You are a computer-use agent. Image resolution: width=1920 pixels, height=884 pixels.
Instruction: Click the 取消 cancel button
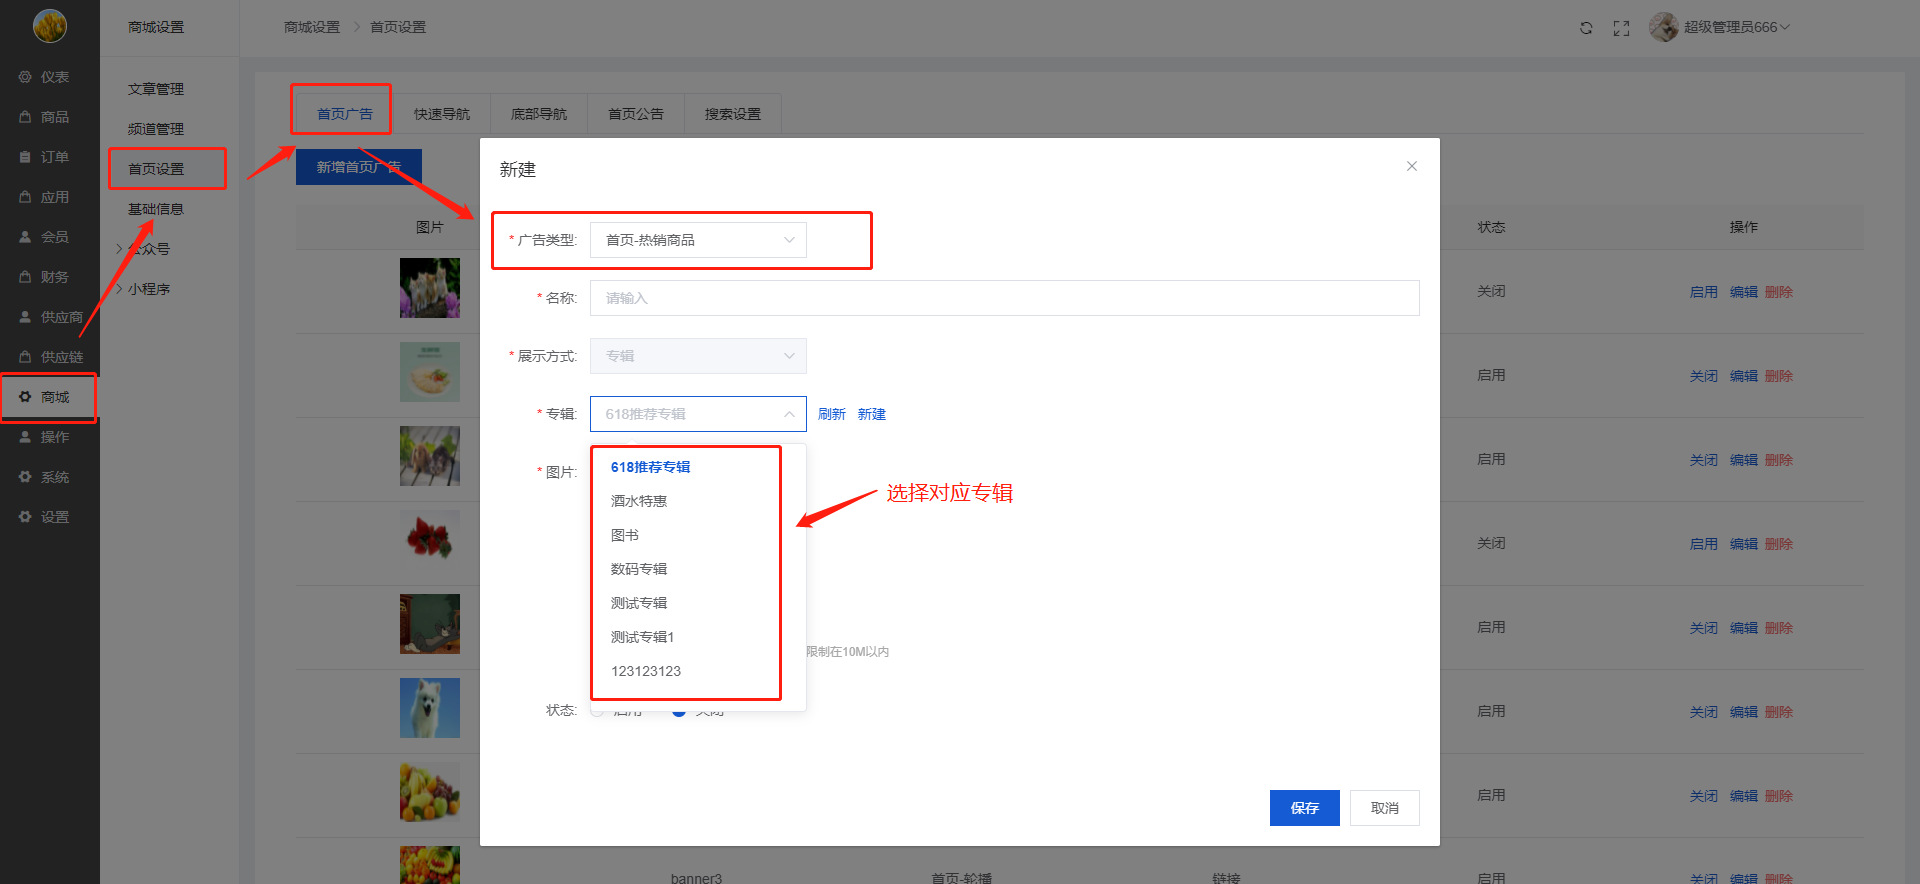1384,808
